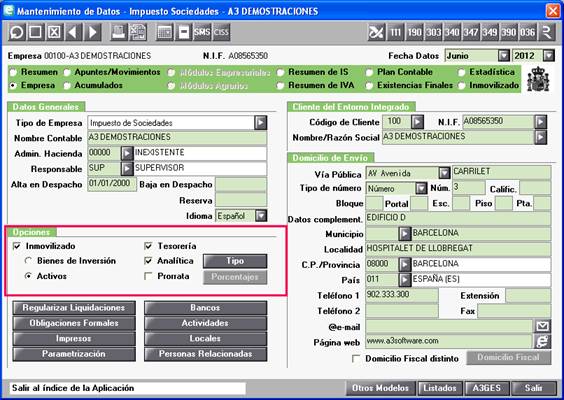The height and width of the screenshot is (400, 564).
Task: Open the Idioma dropdown
Action: [261, 216]
